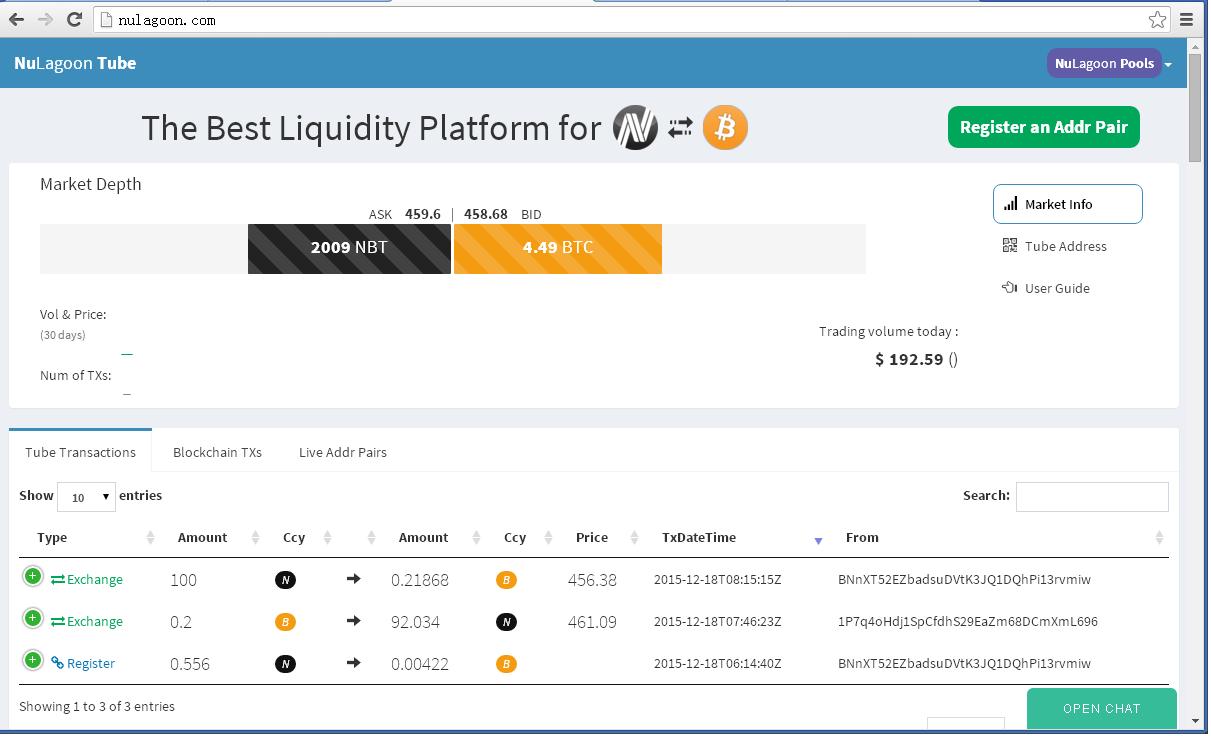The width and height of the screenshot is (1211, 736).
Task: Click Showing 1 to 3 of 3 entries
Action: click(x=97, y=706)
